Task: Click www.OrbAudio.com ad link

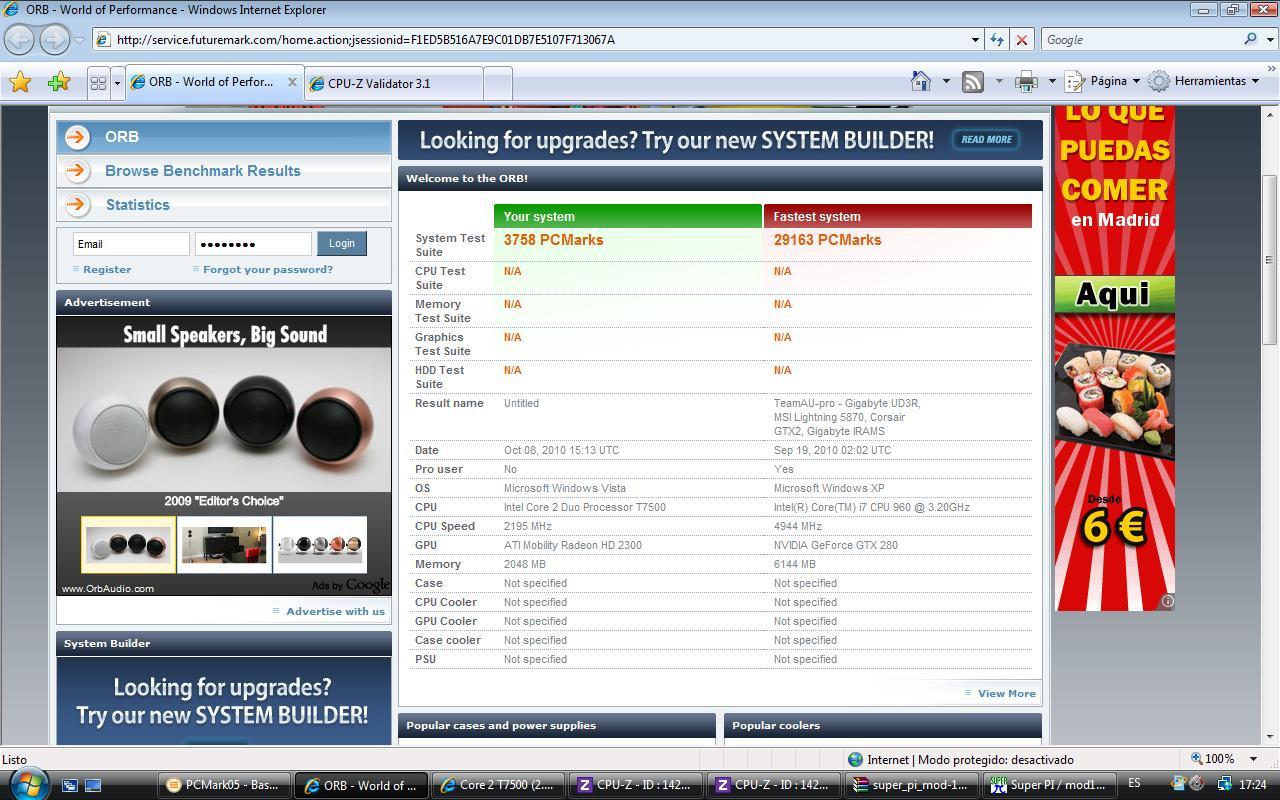Action: click(108, 589)
